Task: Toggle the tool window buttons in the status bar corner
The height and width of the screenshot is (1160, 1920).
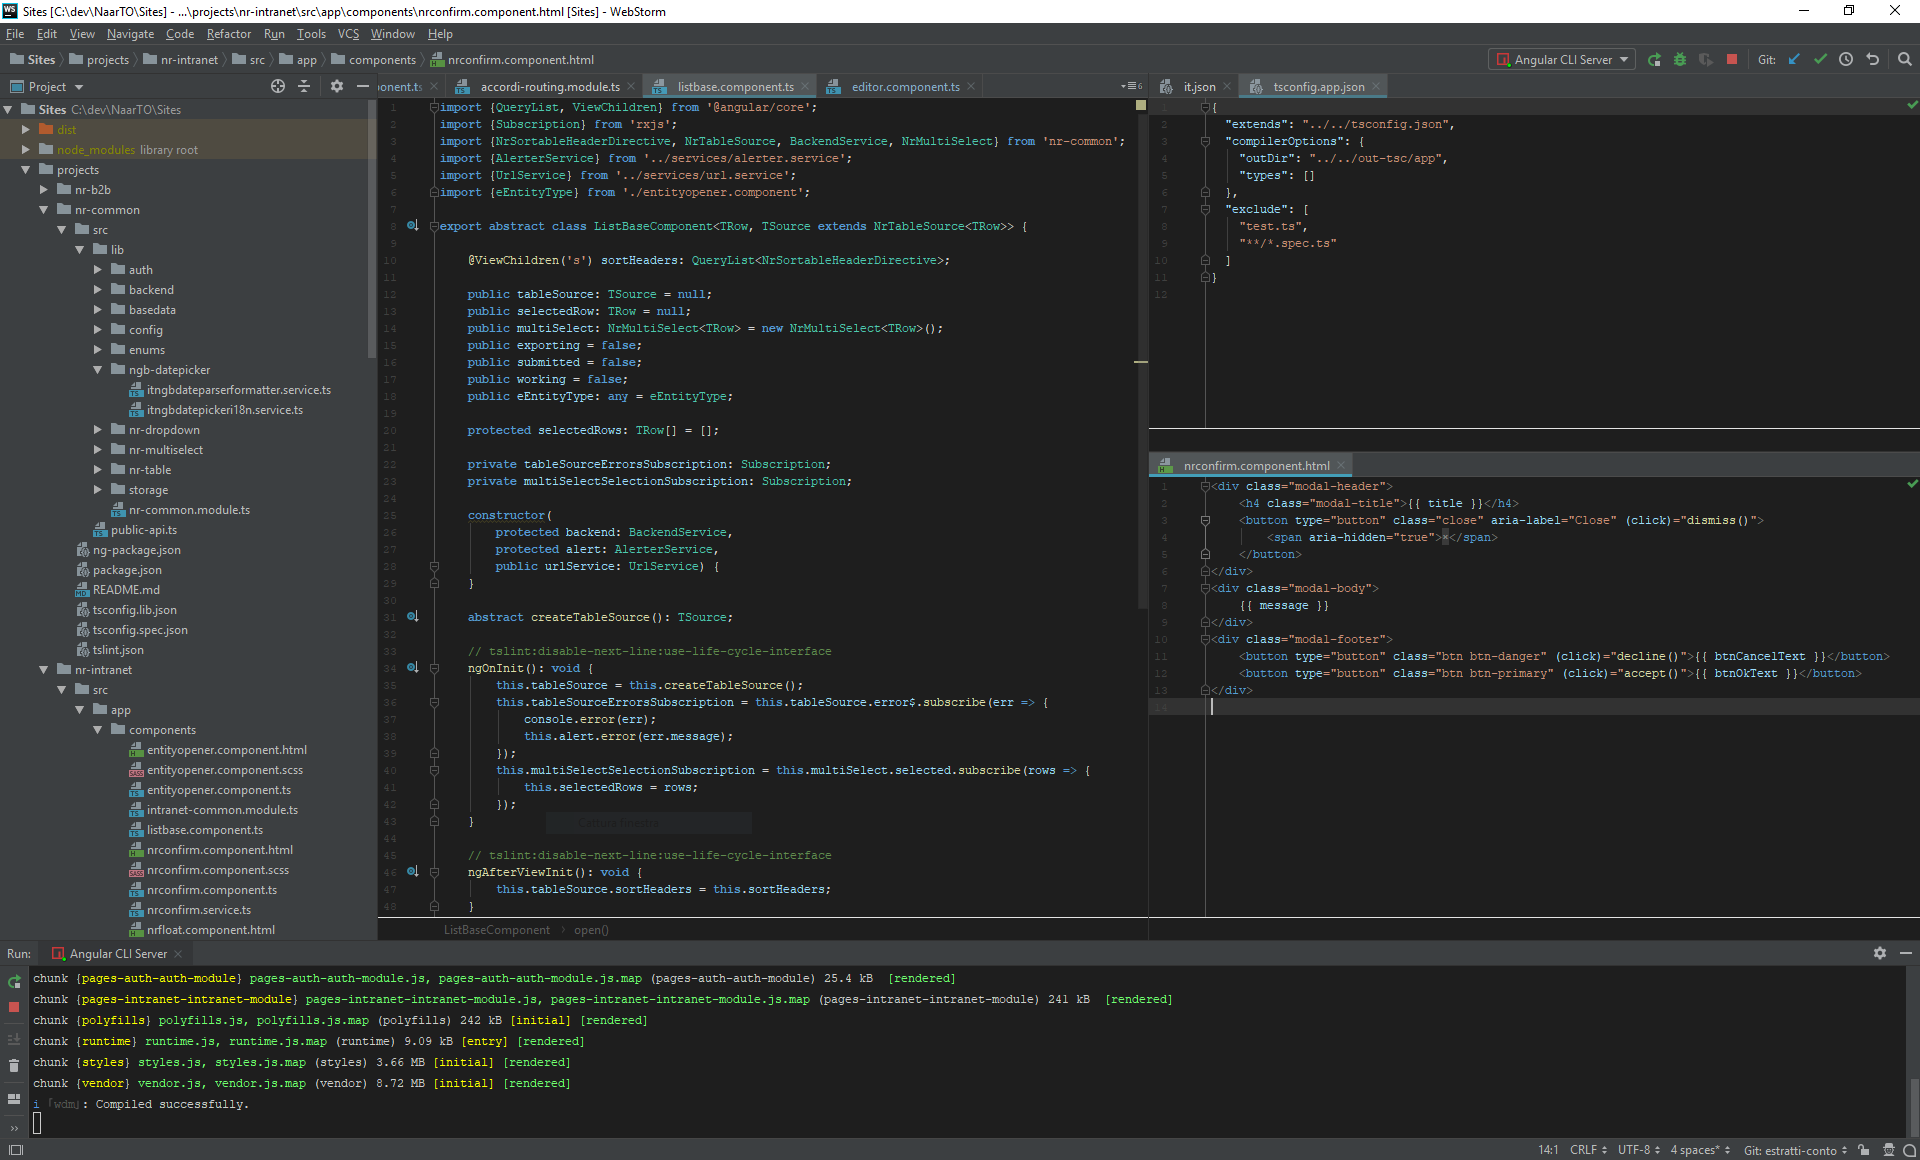Action: tap(15, 1150)
